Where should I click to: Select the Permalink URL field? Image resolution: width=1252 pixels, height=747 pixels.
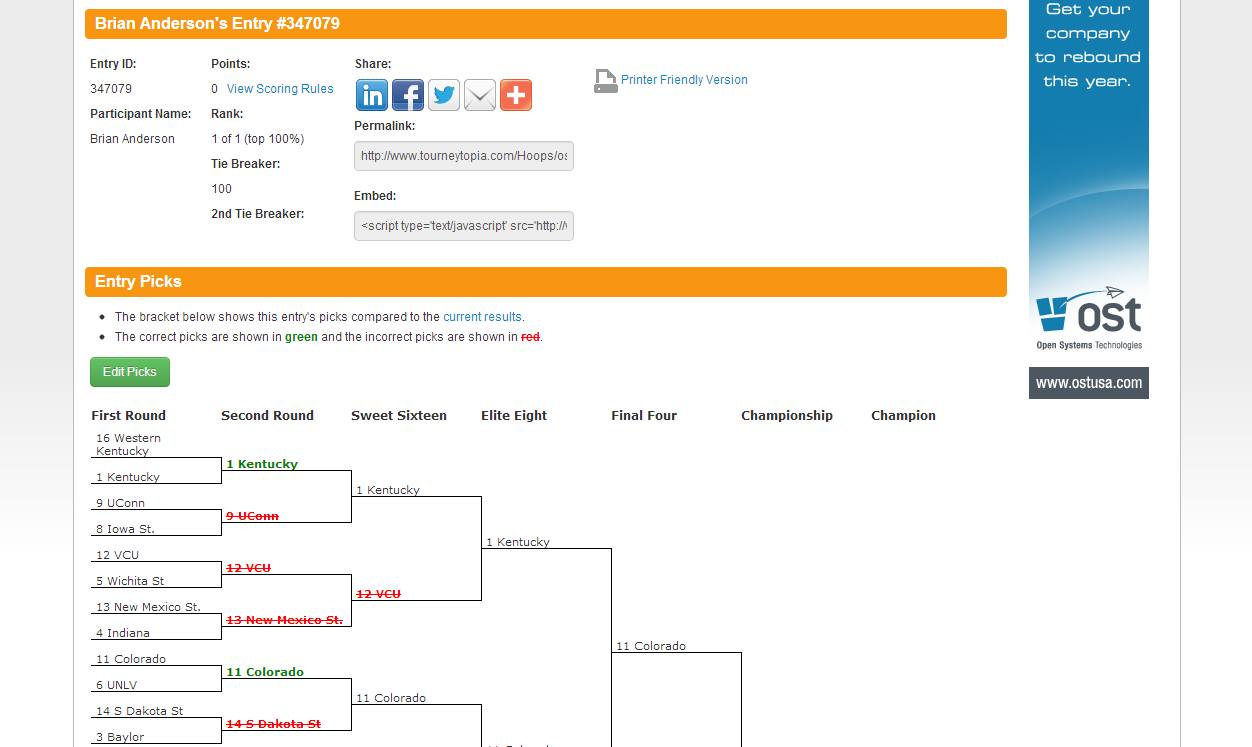(x=464, y=156)
